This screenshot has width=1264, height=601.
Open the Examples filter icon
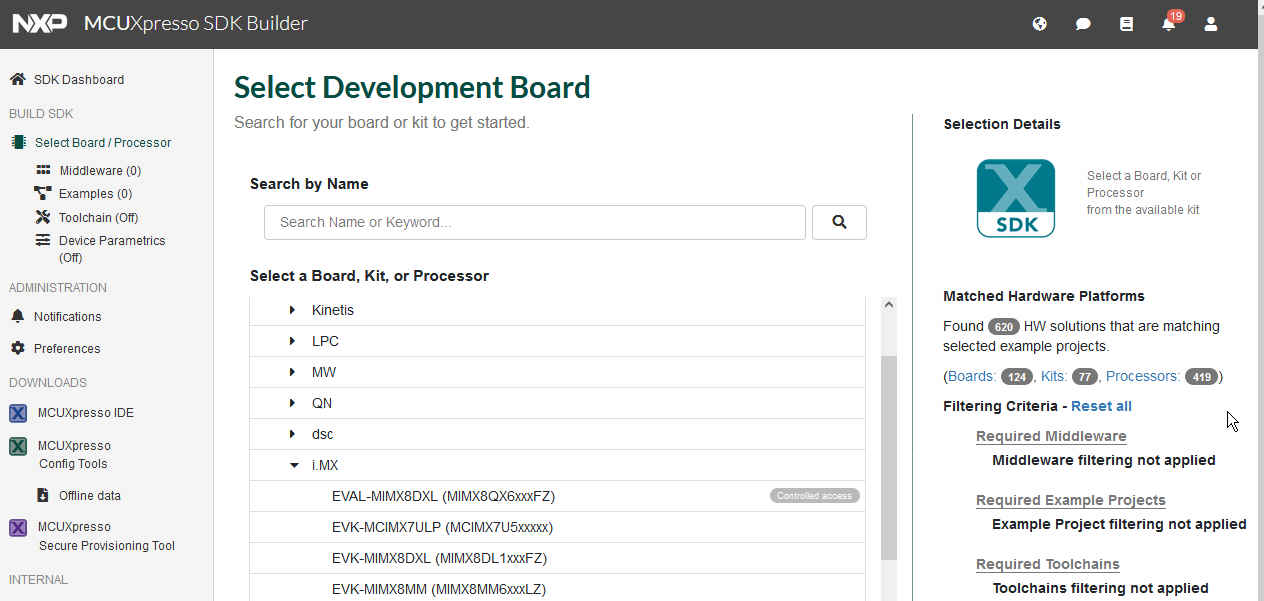pos(44,193)
